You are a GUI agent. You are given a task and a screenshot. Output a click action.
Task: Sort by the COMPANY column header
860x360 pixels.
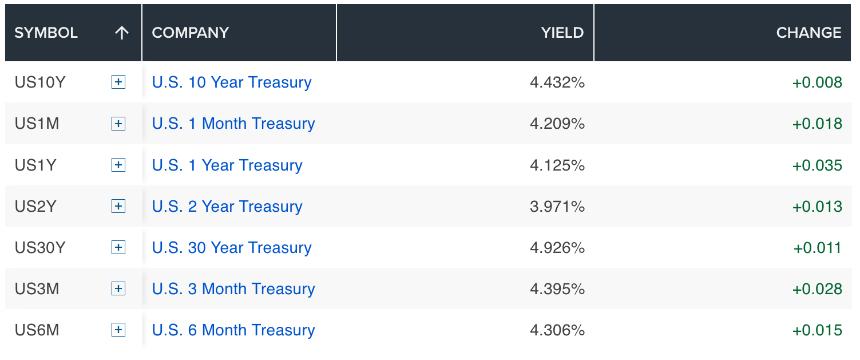(190, 33)
